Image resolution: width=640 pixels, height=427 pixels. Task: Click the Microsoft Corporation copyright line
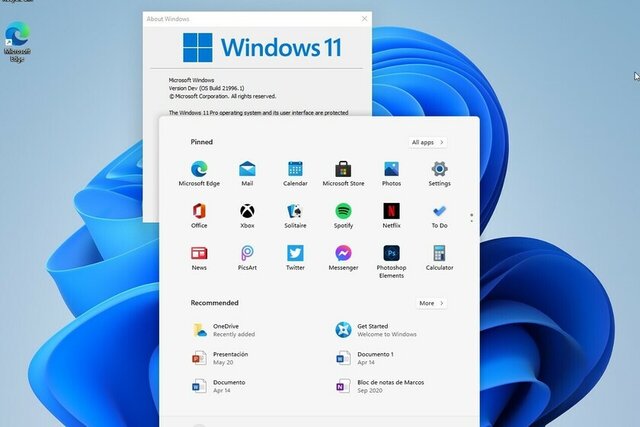pyautogui.click(x=222, y=96)
